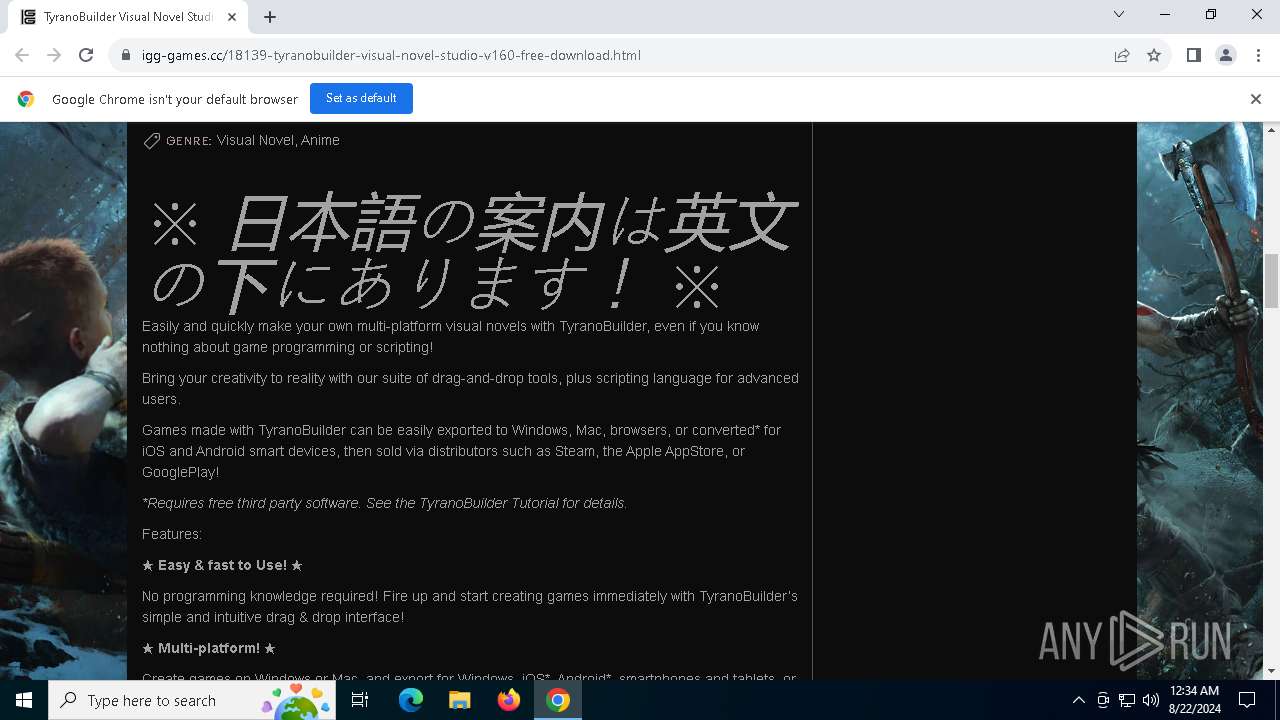Screen dimensions: 1280x720
Task: Click the Visual Novel genre link
Action: click(255, 140)
